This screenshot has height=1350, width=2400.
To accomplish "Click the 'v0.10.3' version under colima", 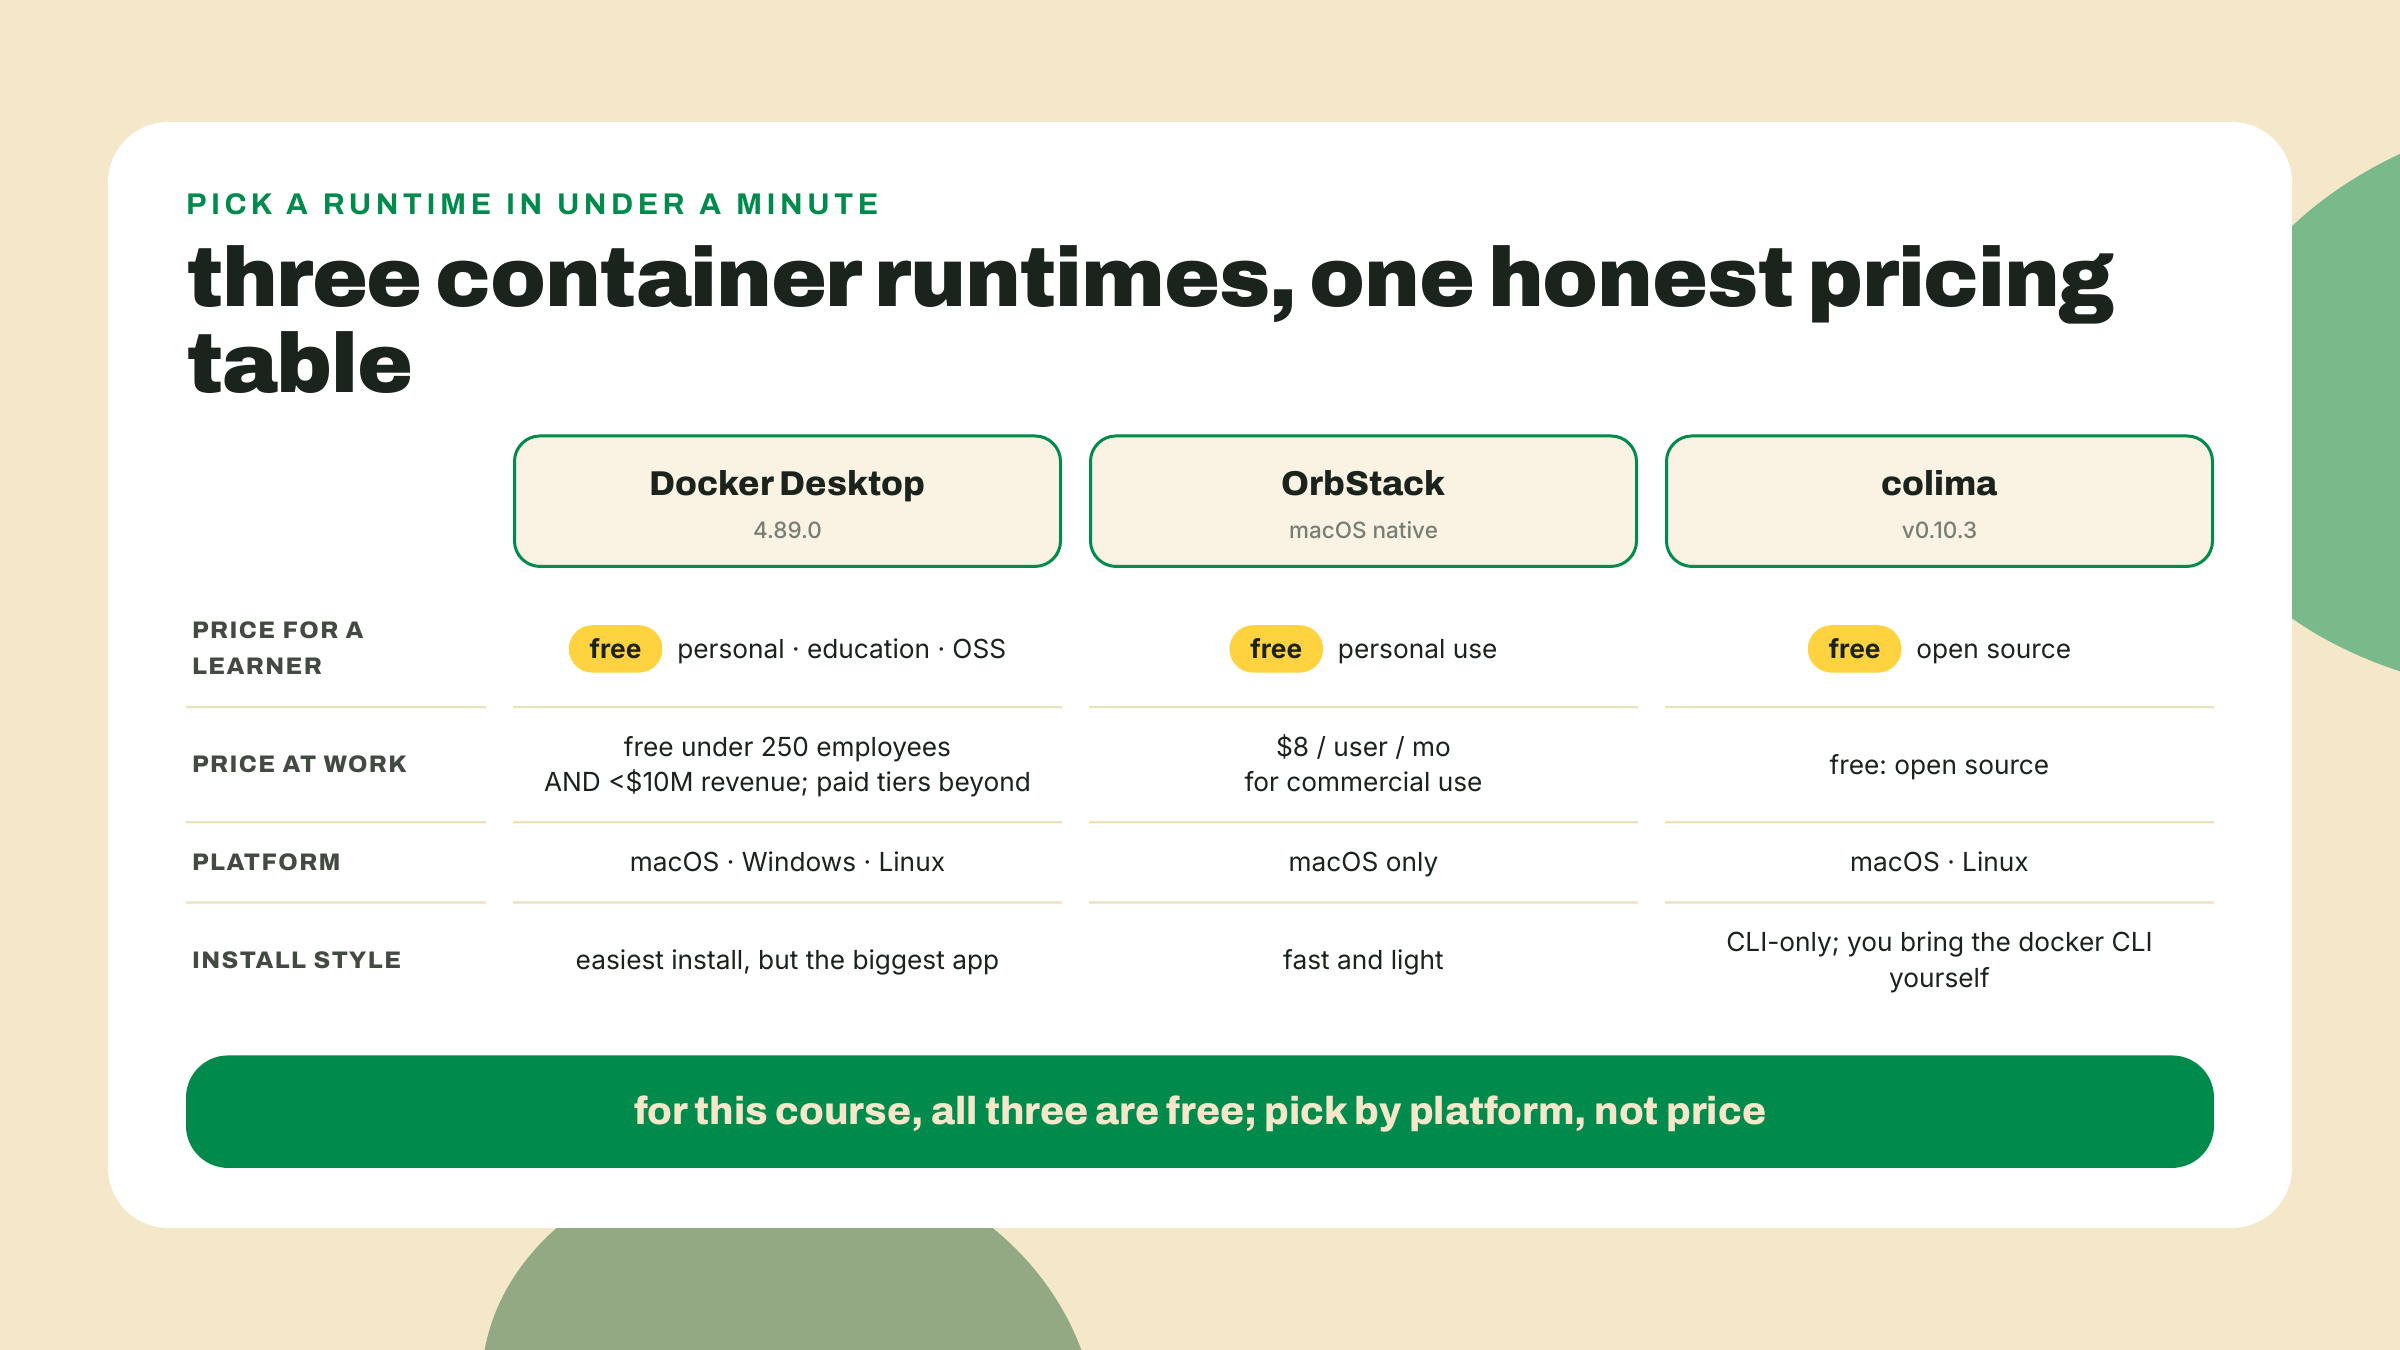I will [x=1939, y=530].
